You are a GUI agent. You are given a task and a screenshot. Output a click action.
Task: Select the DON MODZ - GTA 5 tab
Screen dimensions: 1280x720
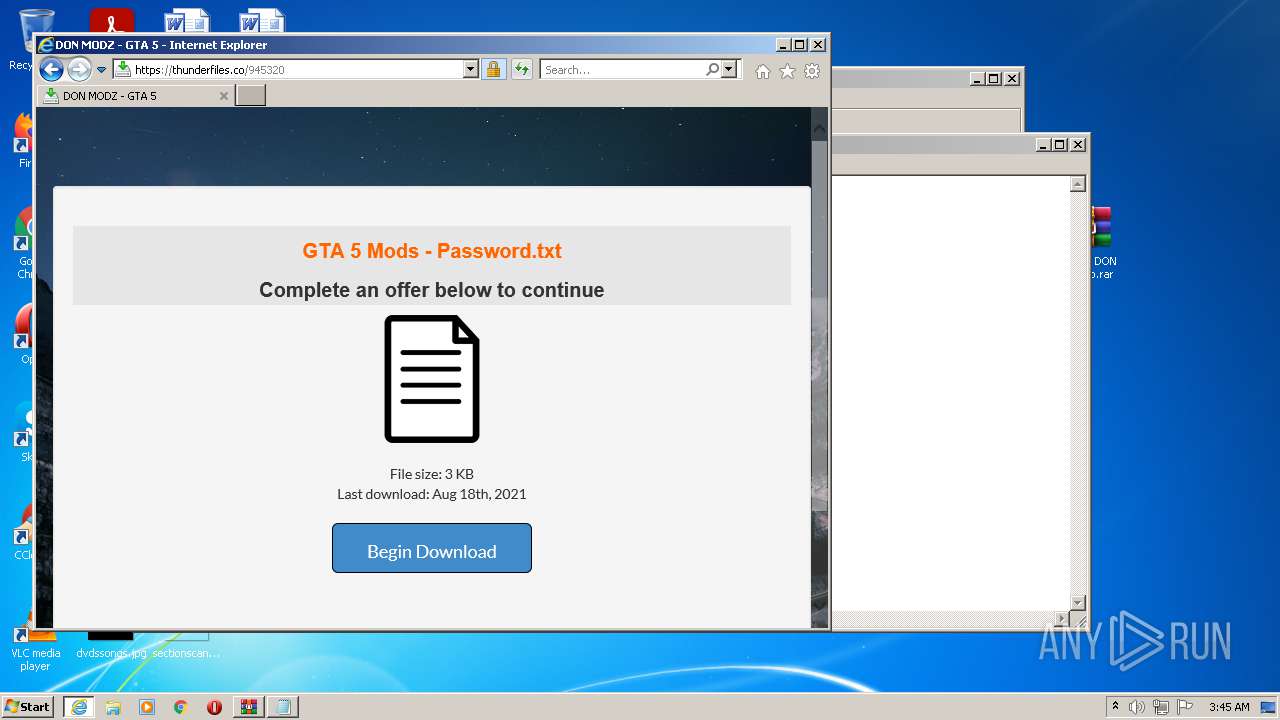[136, 96]
